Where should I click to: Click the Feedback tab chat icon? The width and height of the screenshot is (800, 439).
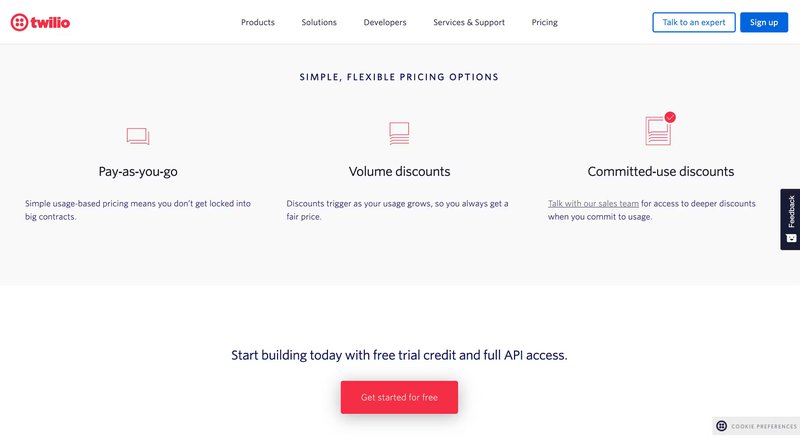point(791,238)
